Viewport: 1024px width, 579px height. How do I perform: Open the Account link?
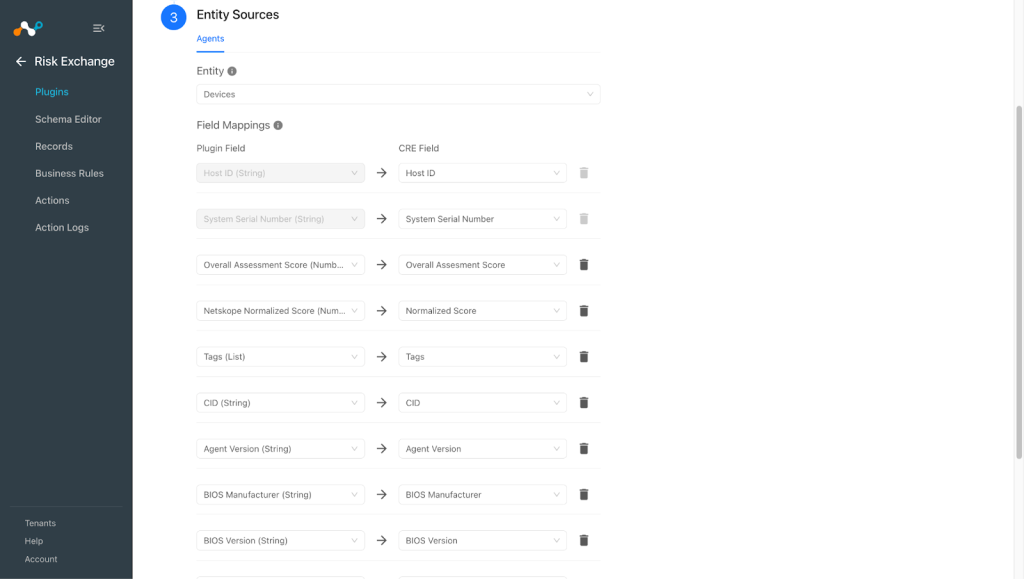pyautogui.click(x=40, y=559)
